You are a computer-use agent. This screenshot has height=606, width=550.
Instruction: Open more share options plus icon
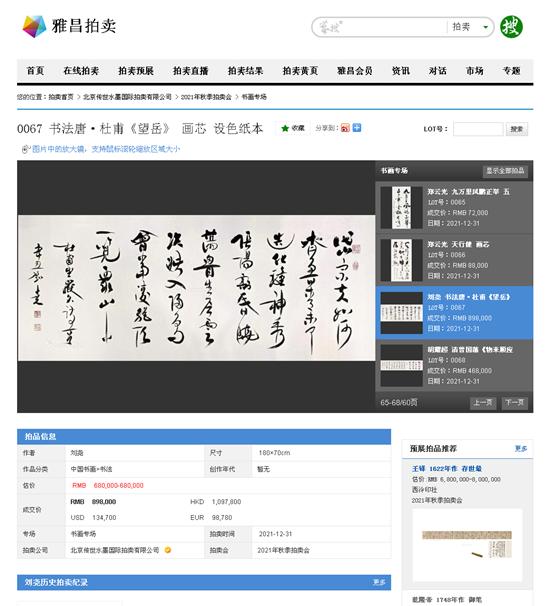coord(357,128)
